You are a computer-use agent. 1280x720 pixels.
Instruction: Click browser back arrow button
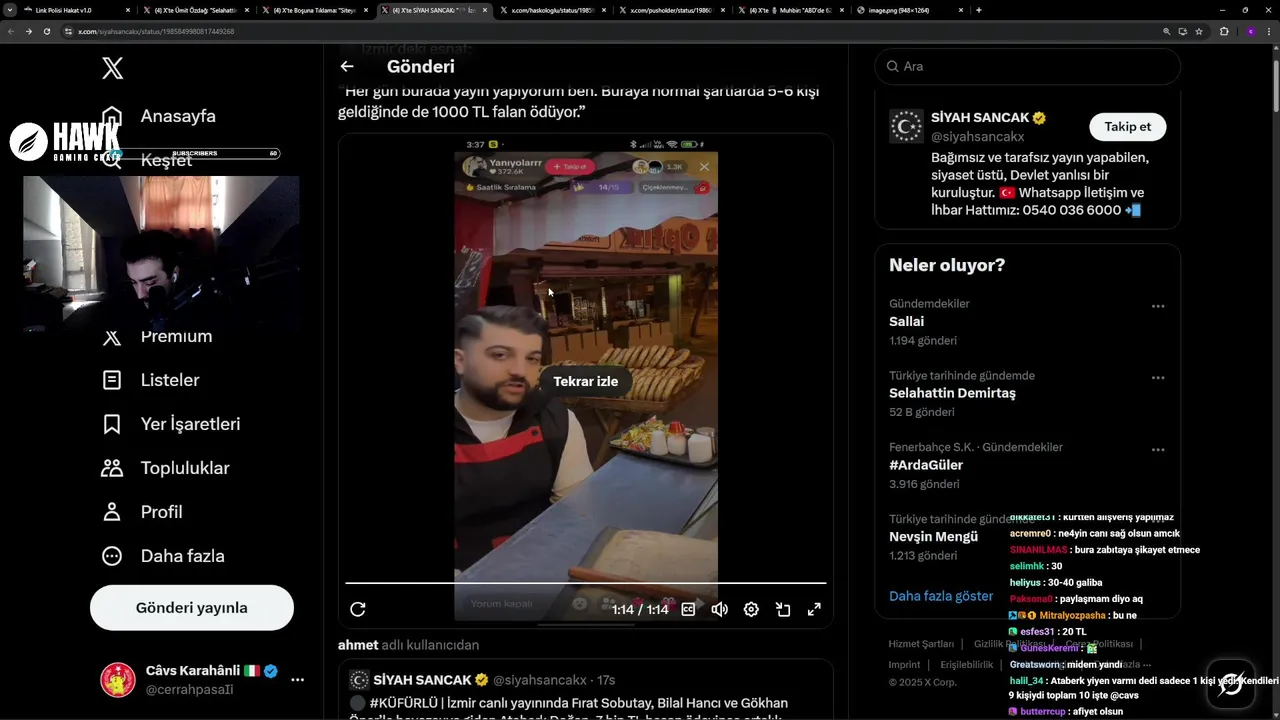pos(11,31)
